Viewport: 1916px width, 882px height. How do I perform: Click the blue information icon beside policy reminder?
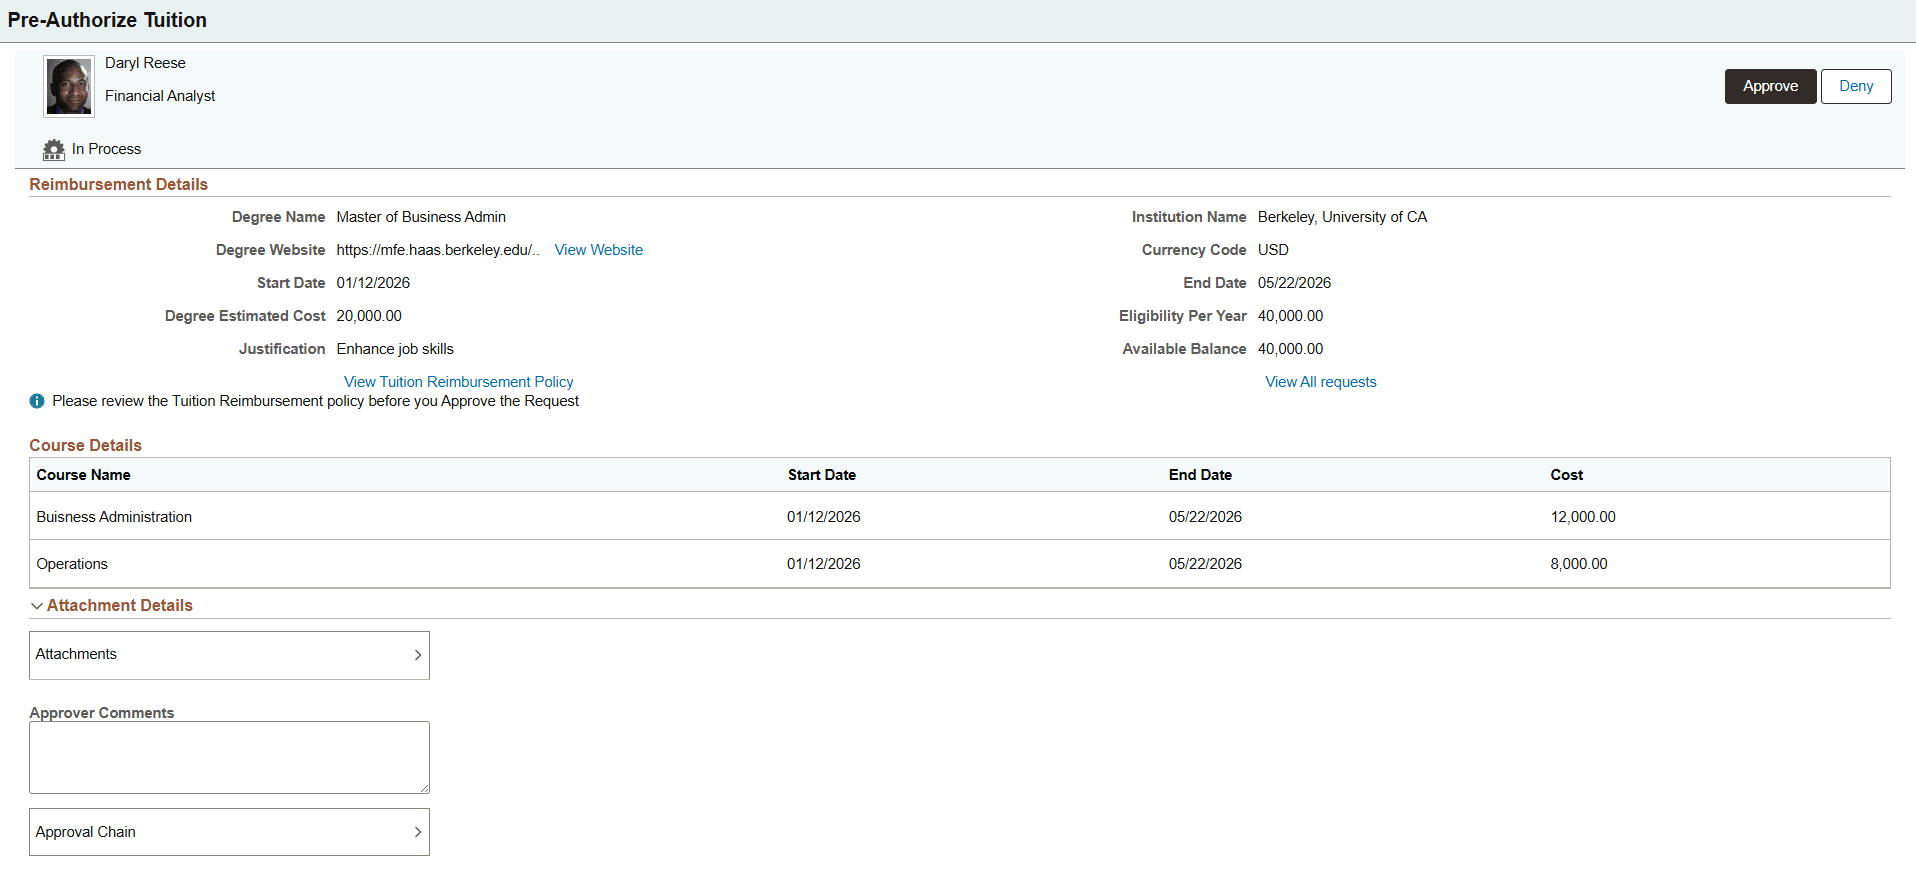coord(37,401)
